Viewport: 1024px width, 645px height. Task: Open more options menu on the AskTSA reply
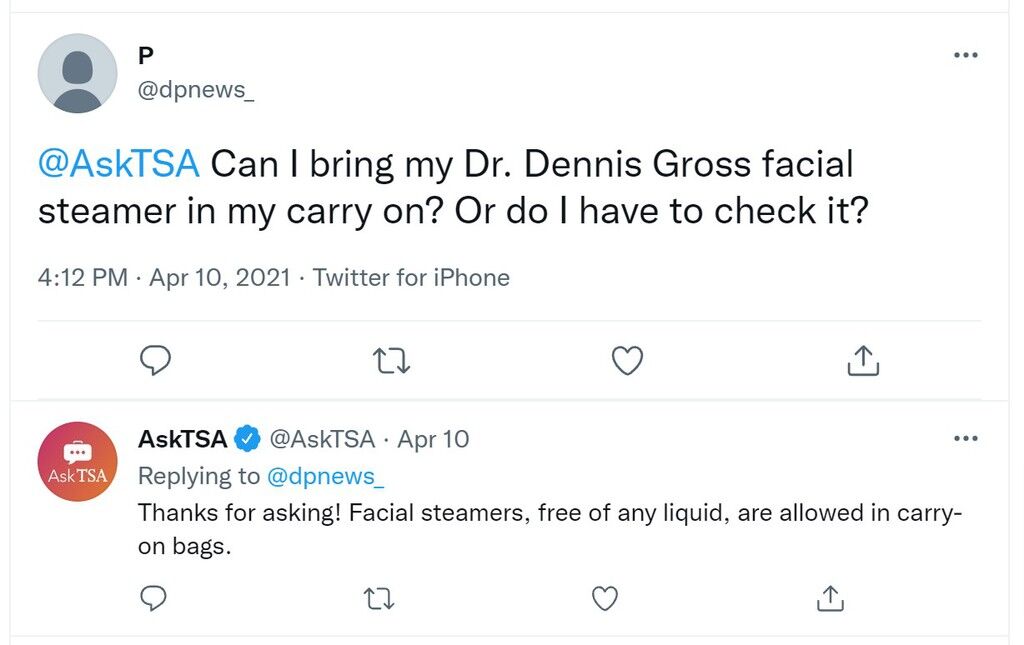pyautogui.click(x=966, y=438)
